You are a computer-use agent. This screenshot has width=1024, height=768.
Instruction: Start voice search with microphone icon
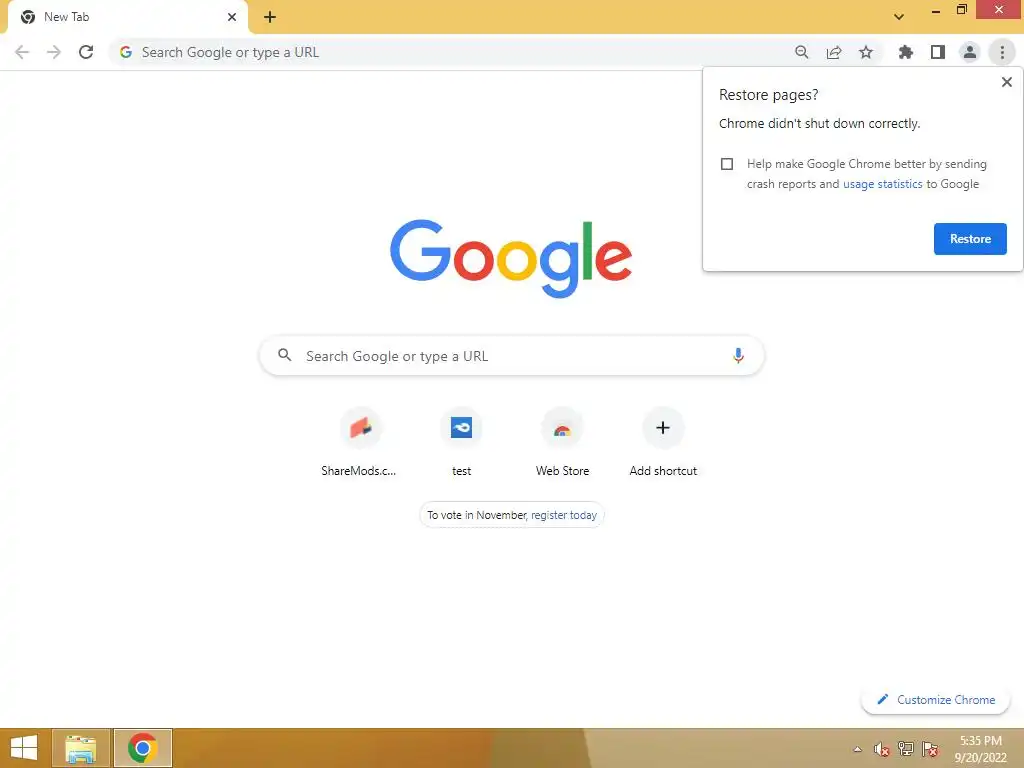(738, 356)
